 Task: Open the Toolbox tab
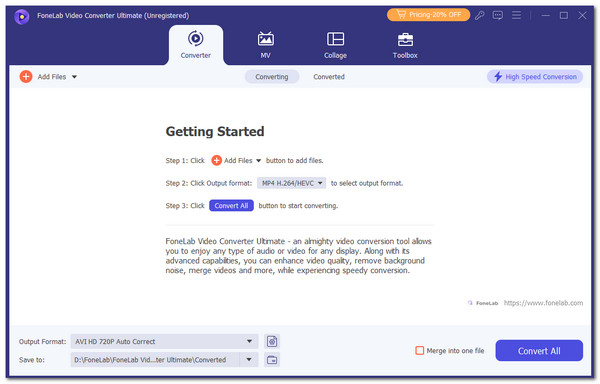pyautogui.click(x=405, y=45)
